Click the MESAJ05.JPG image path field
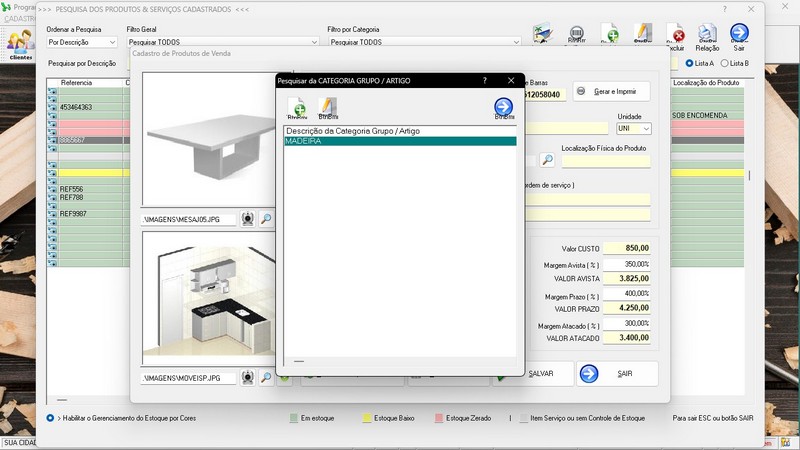800x450 pixels. (x=188, y=219)
